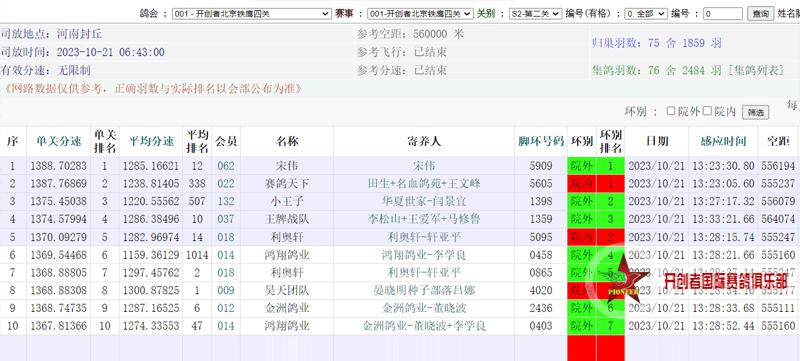Sort by 平均分速 column header
Image resolution: width=800 pixels, height=361 pixels.
point(151,141)
